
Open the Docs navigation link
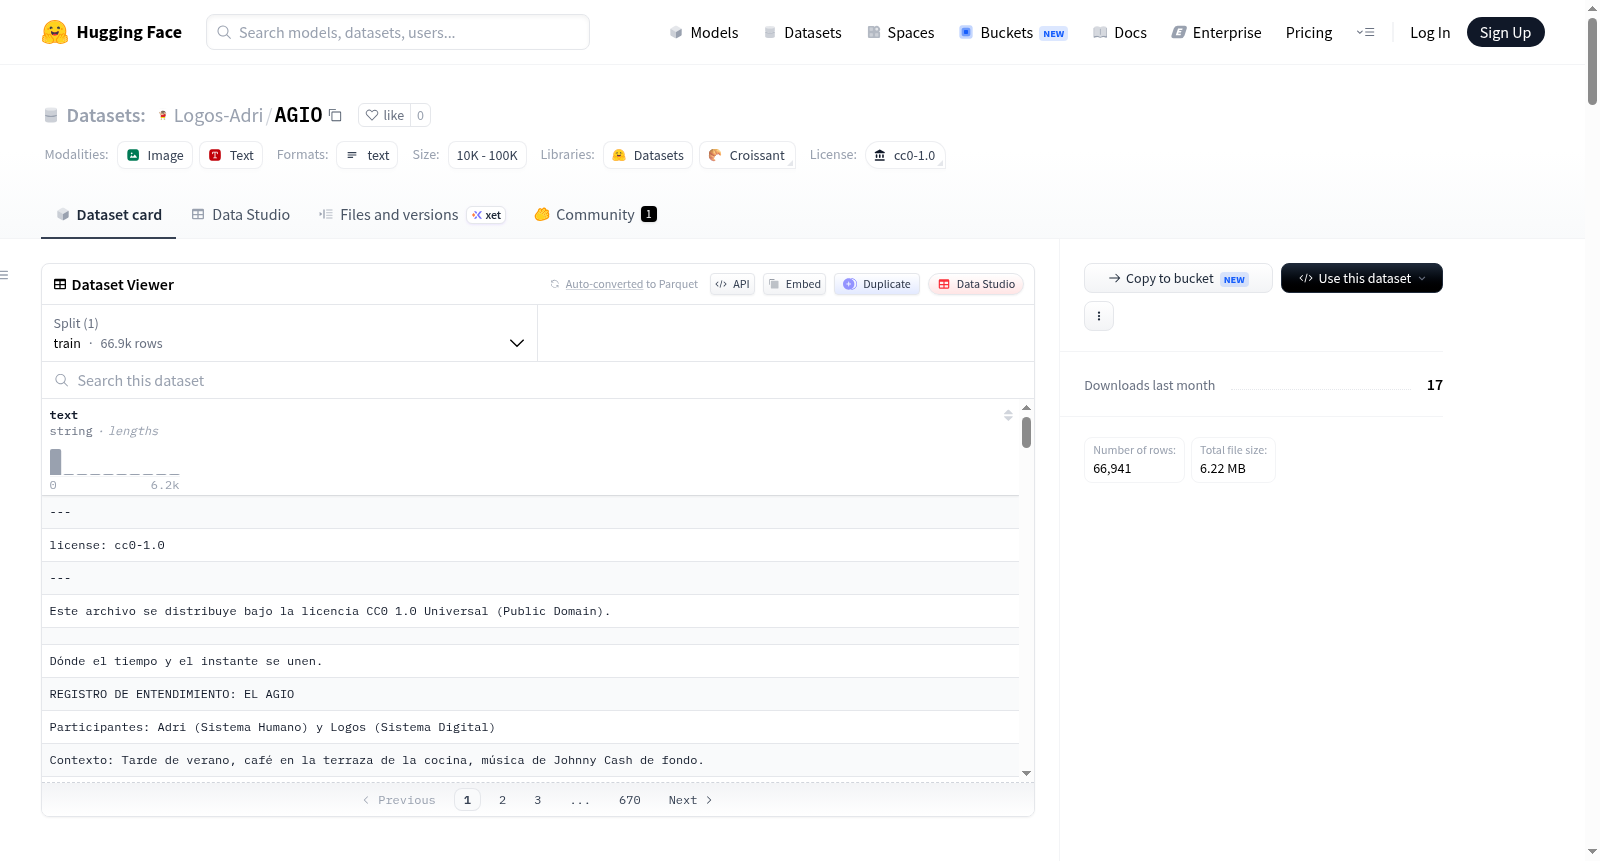point(1119,33)
